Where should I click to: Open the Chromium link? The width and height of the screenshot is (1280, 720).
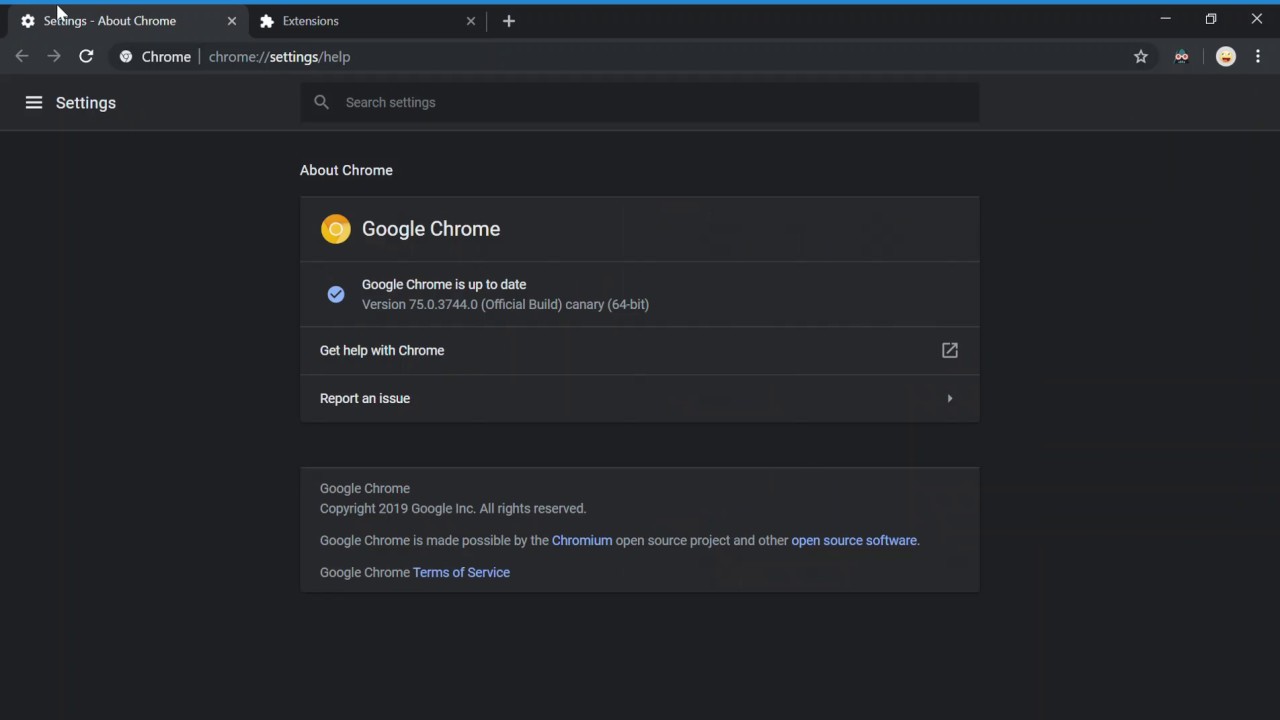tap(582, 540)
